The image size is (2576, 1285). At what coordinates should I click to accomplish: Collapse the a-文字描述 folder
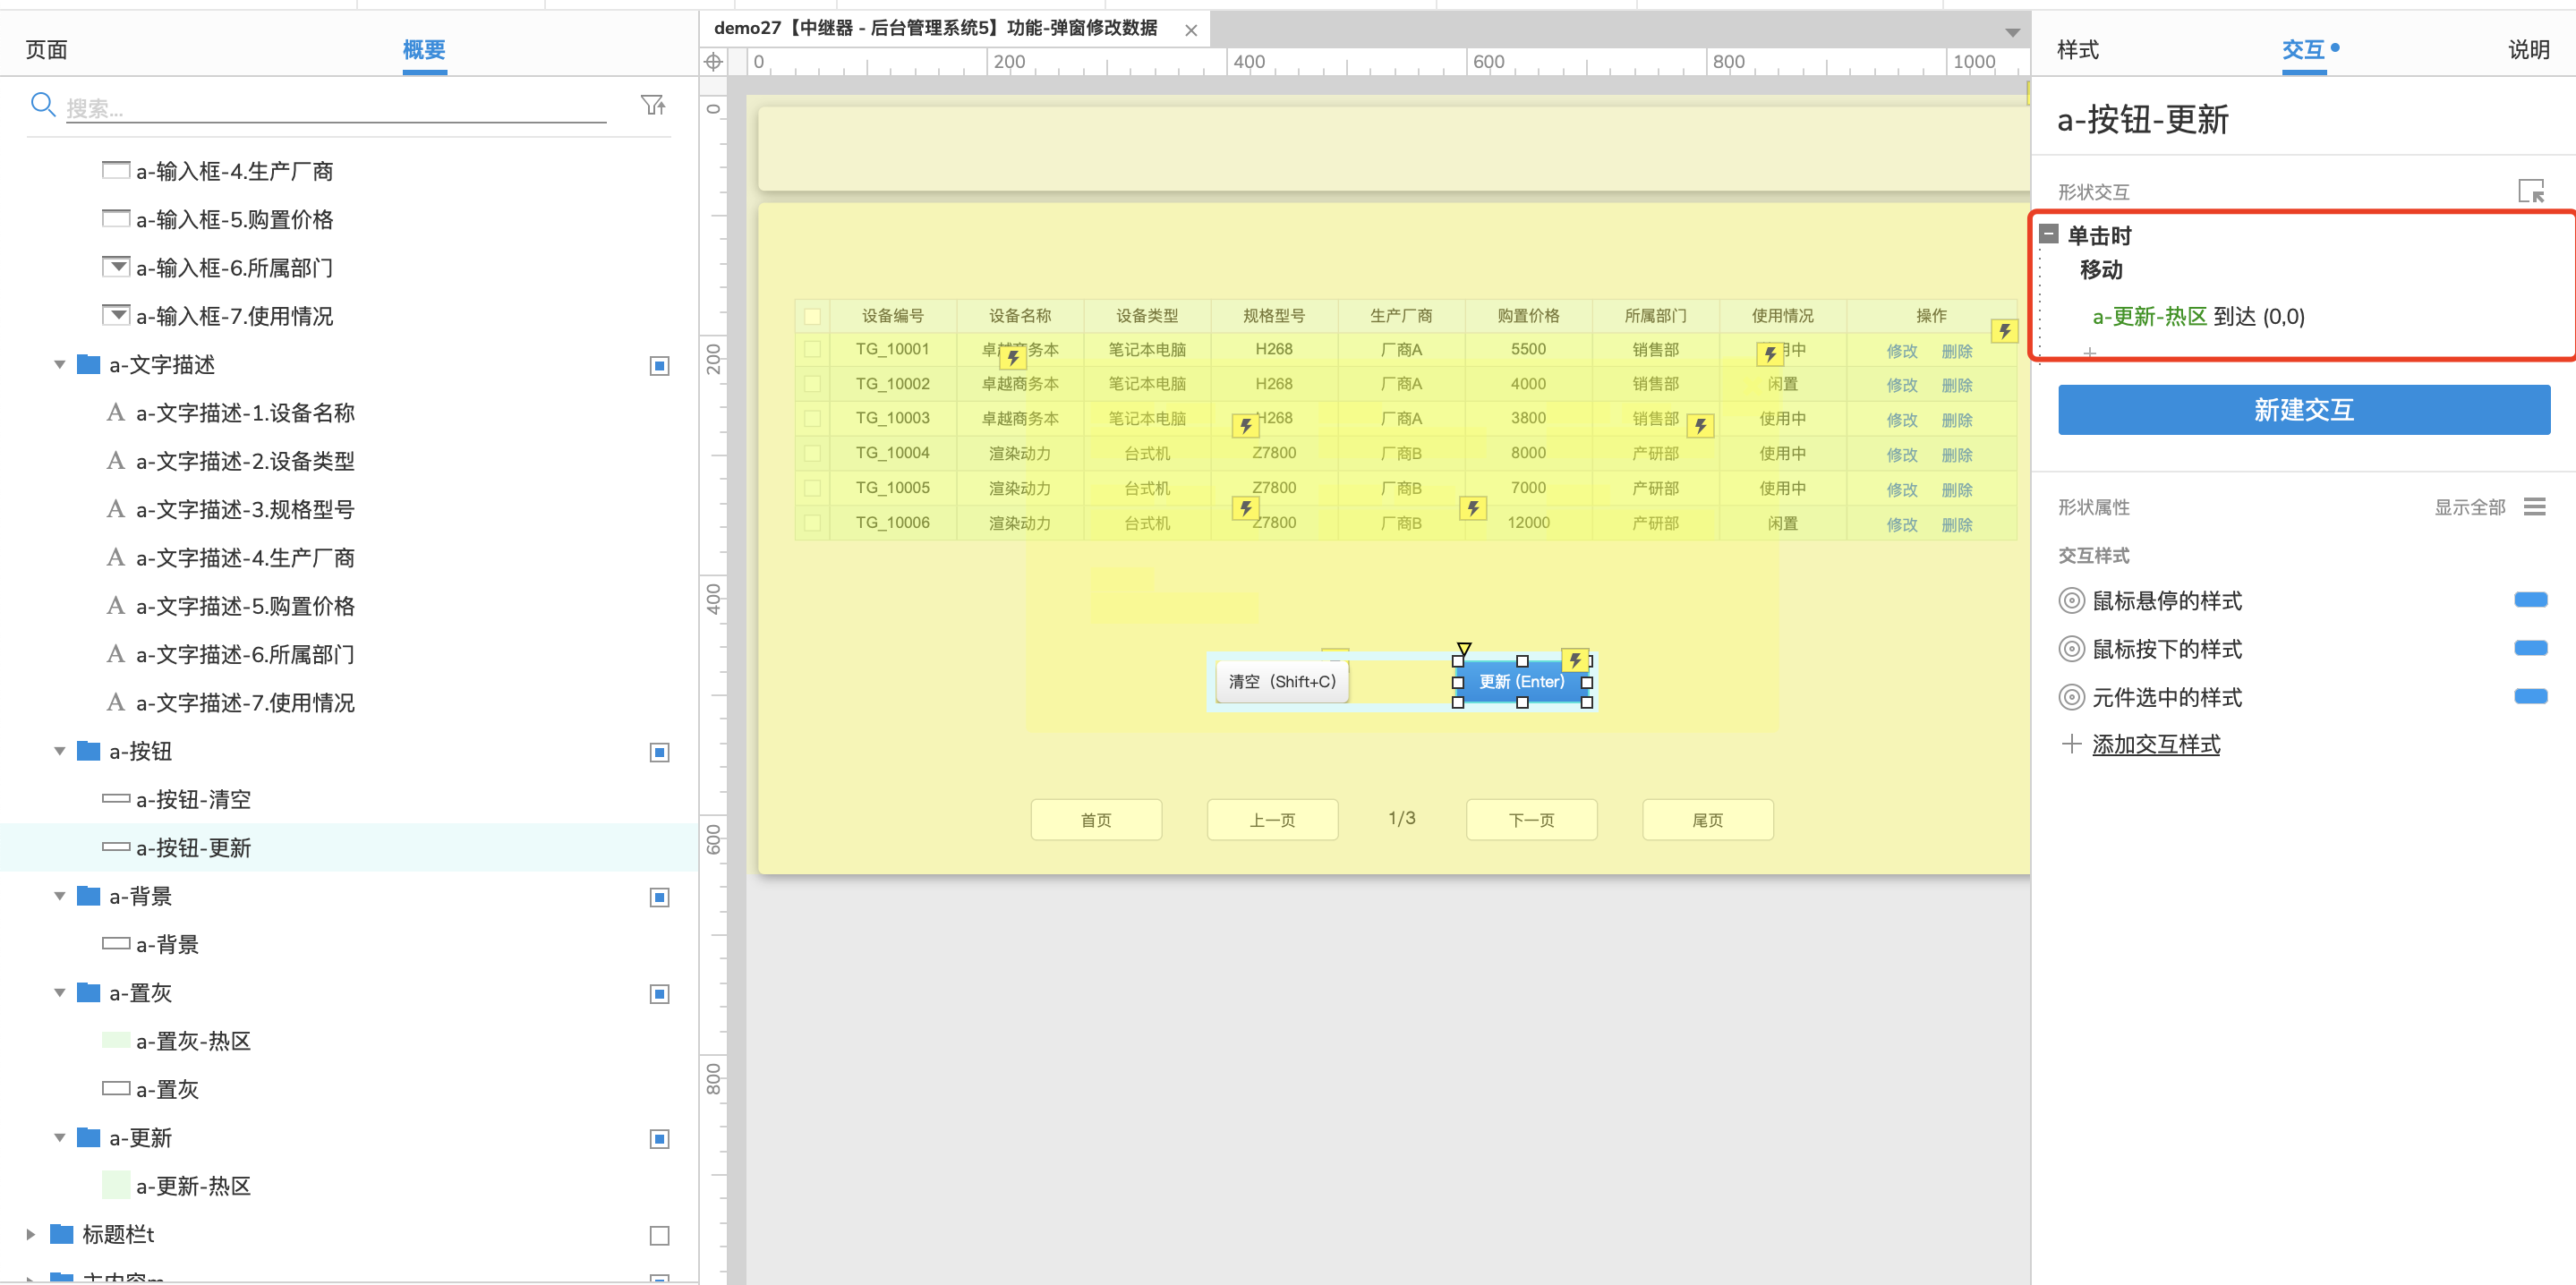(x=60, y=365)
